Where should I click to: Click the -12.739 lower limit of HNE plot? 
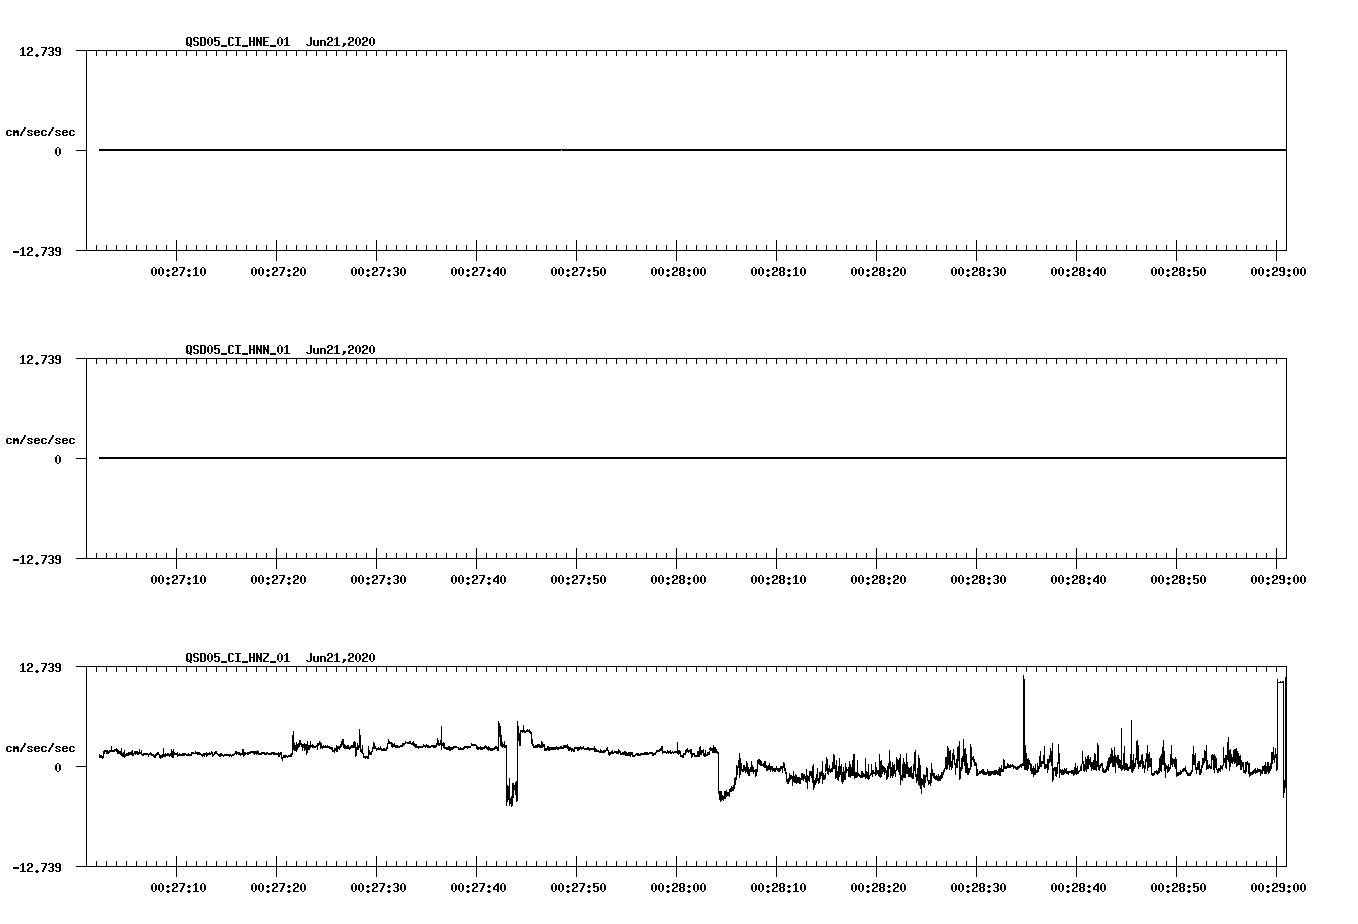(x=37, y=251)
